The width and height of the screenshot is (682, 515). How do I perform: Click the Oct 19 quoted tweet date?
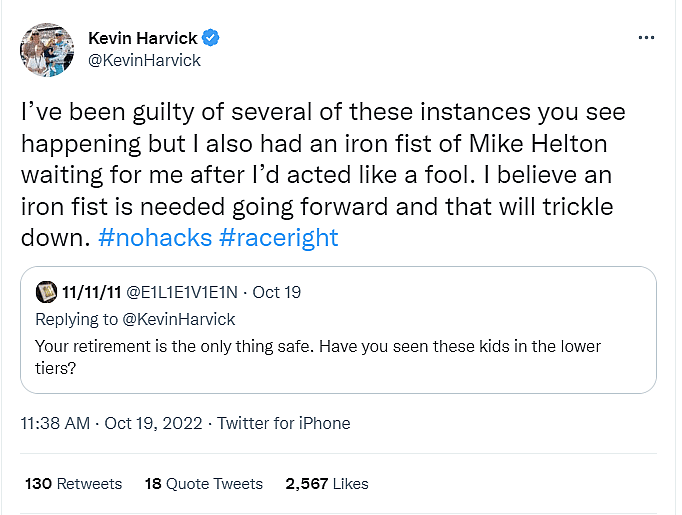pyautogui.click(x=276, y=293)
